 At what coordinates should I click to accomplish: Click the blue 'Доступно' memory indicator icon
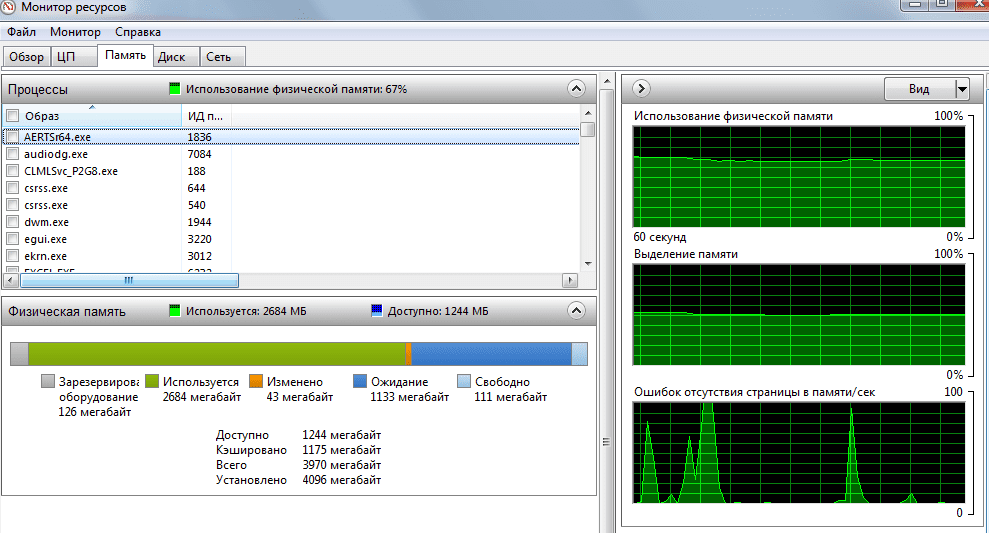(x=377, y=311)
